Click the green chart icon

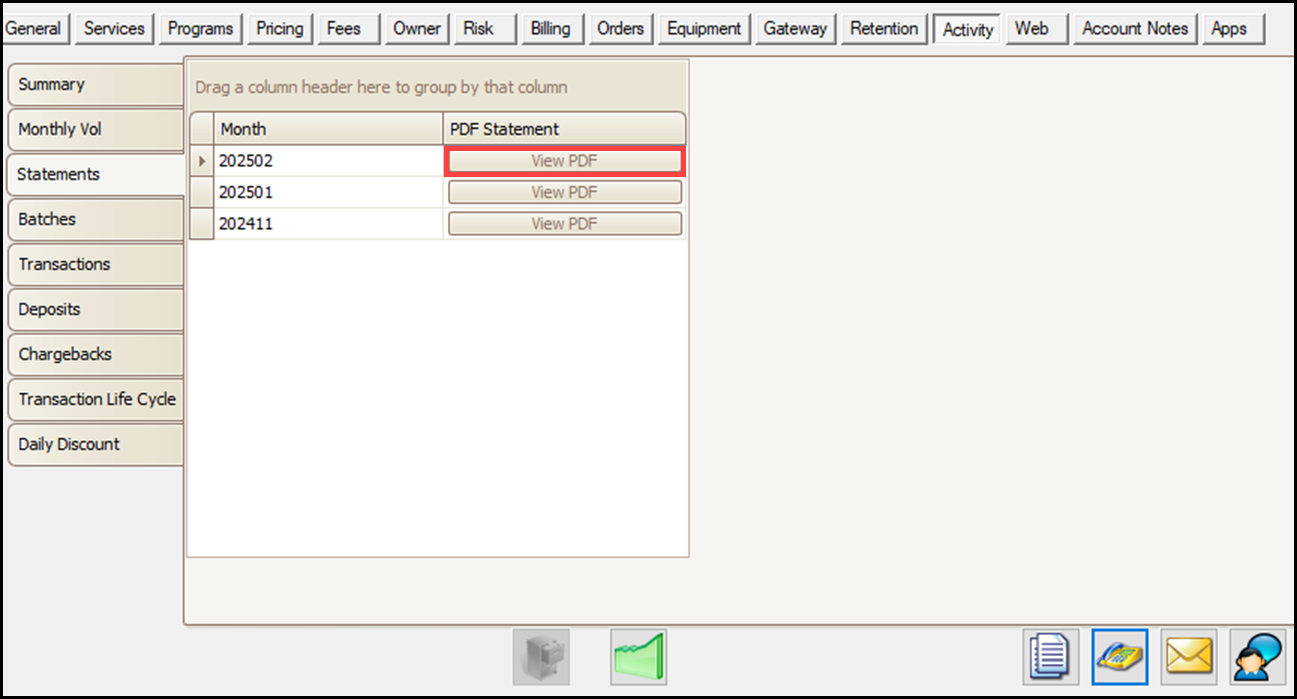tap(638, 657)
